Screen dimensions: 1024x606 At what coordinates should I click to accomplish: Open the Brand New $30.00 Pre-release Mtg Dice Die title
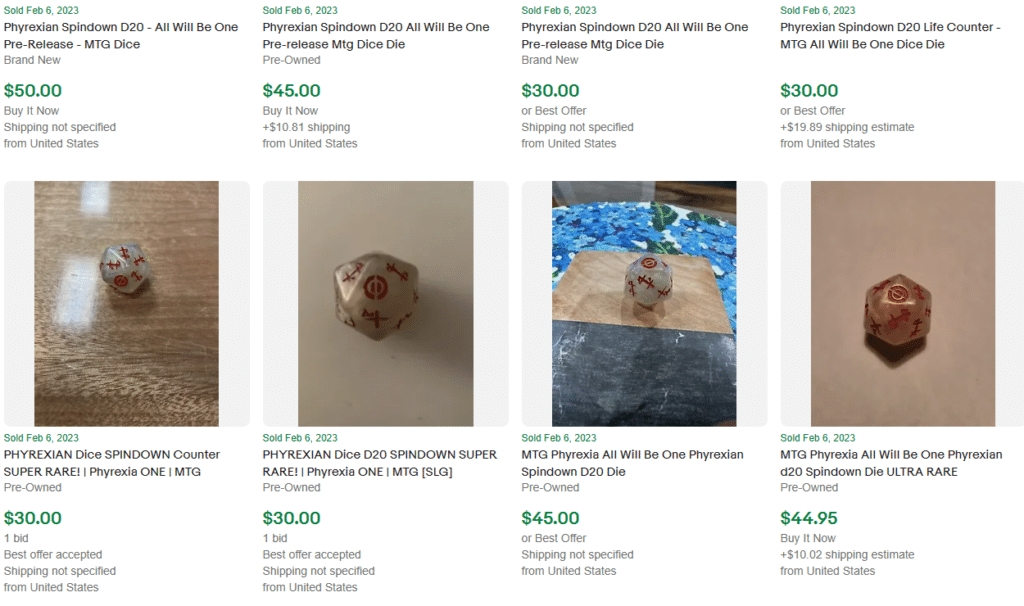pos(634,36)
